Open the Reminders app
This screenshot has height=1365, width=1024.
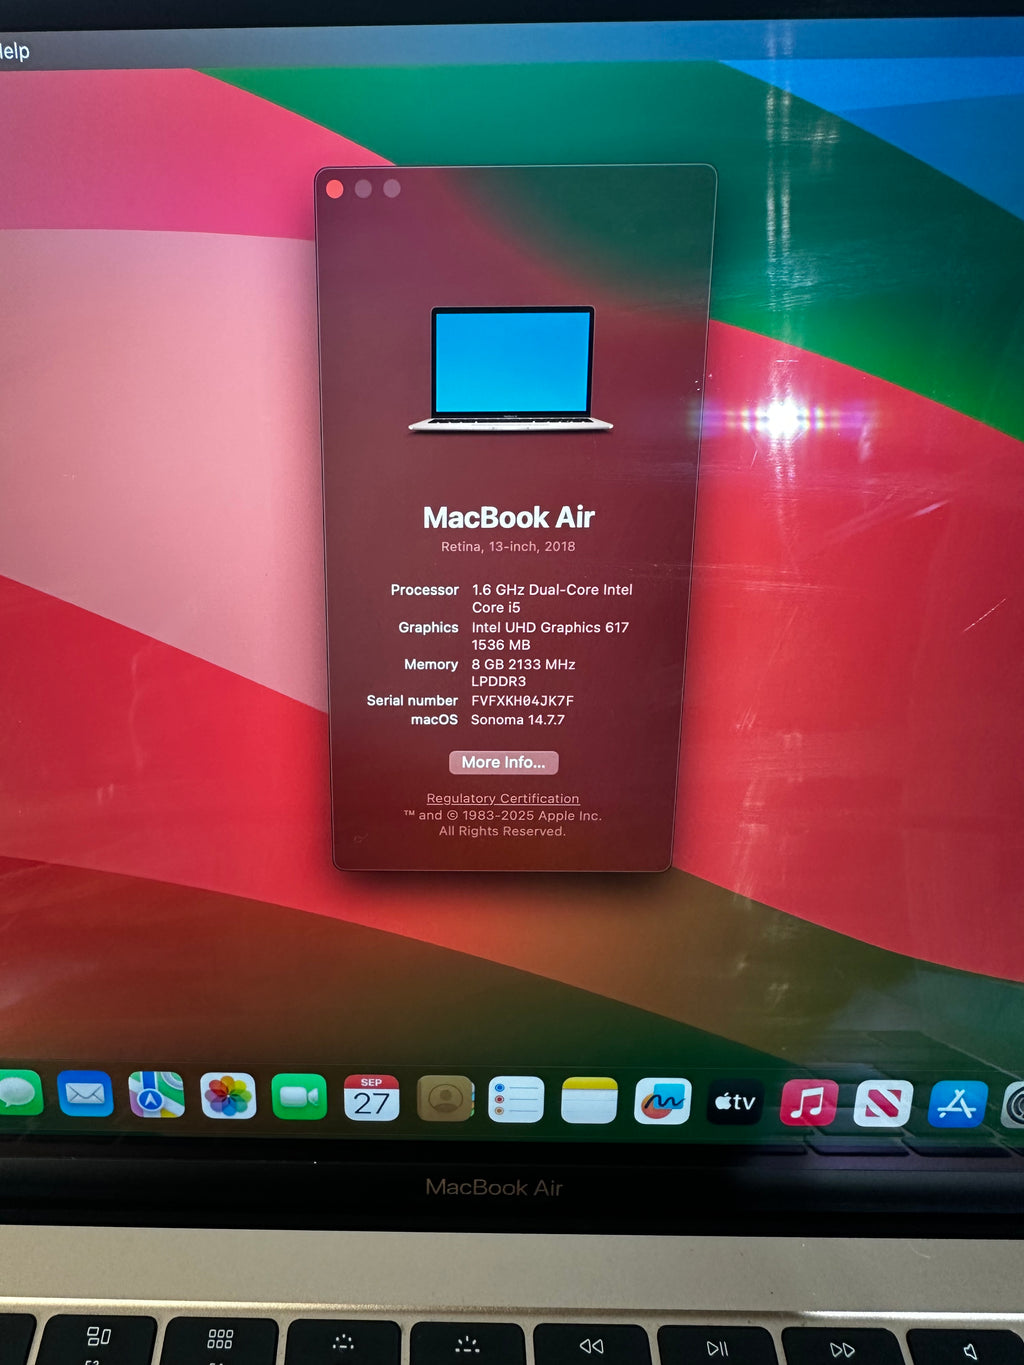[x=516, y=1100]
